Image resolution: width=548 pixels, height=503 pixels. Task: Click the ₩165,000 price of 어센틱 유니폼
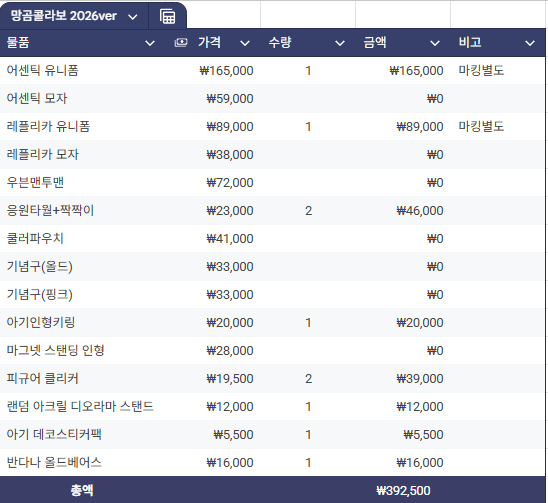[x=226, y=71]
